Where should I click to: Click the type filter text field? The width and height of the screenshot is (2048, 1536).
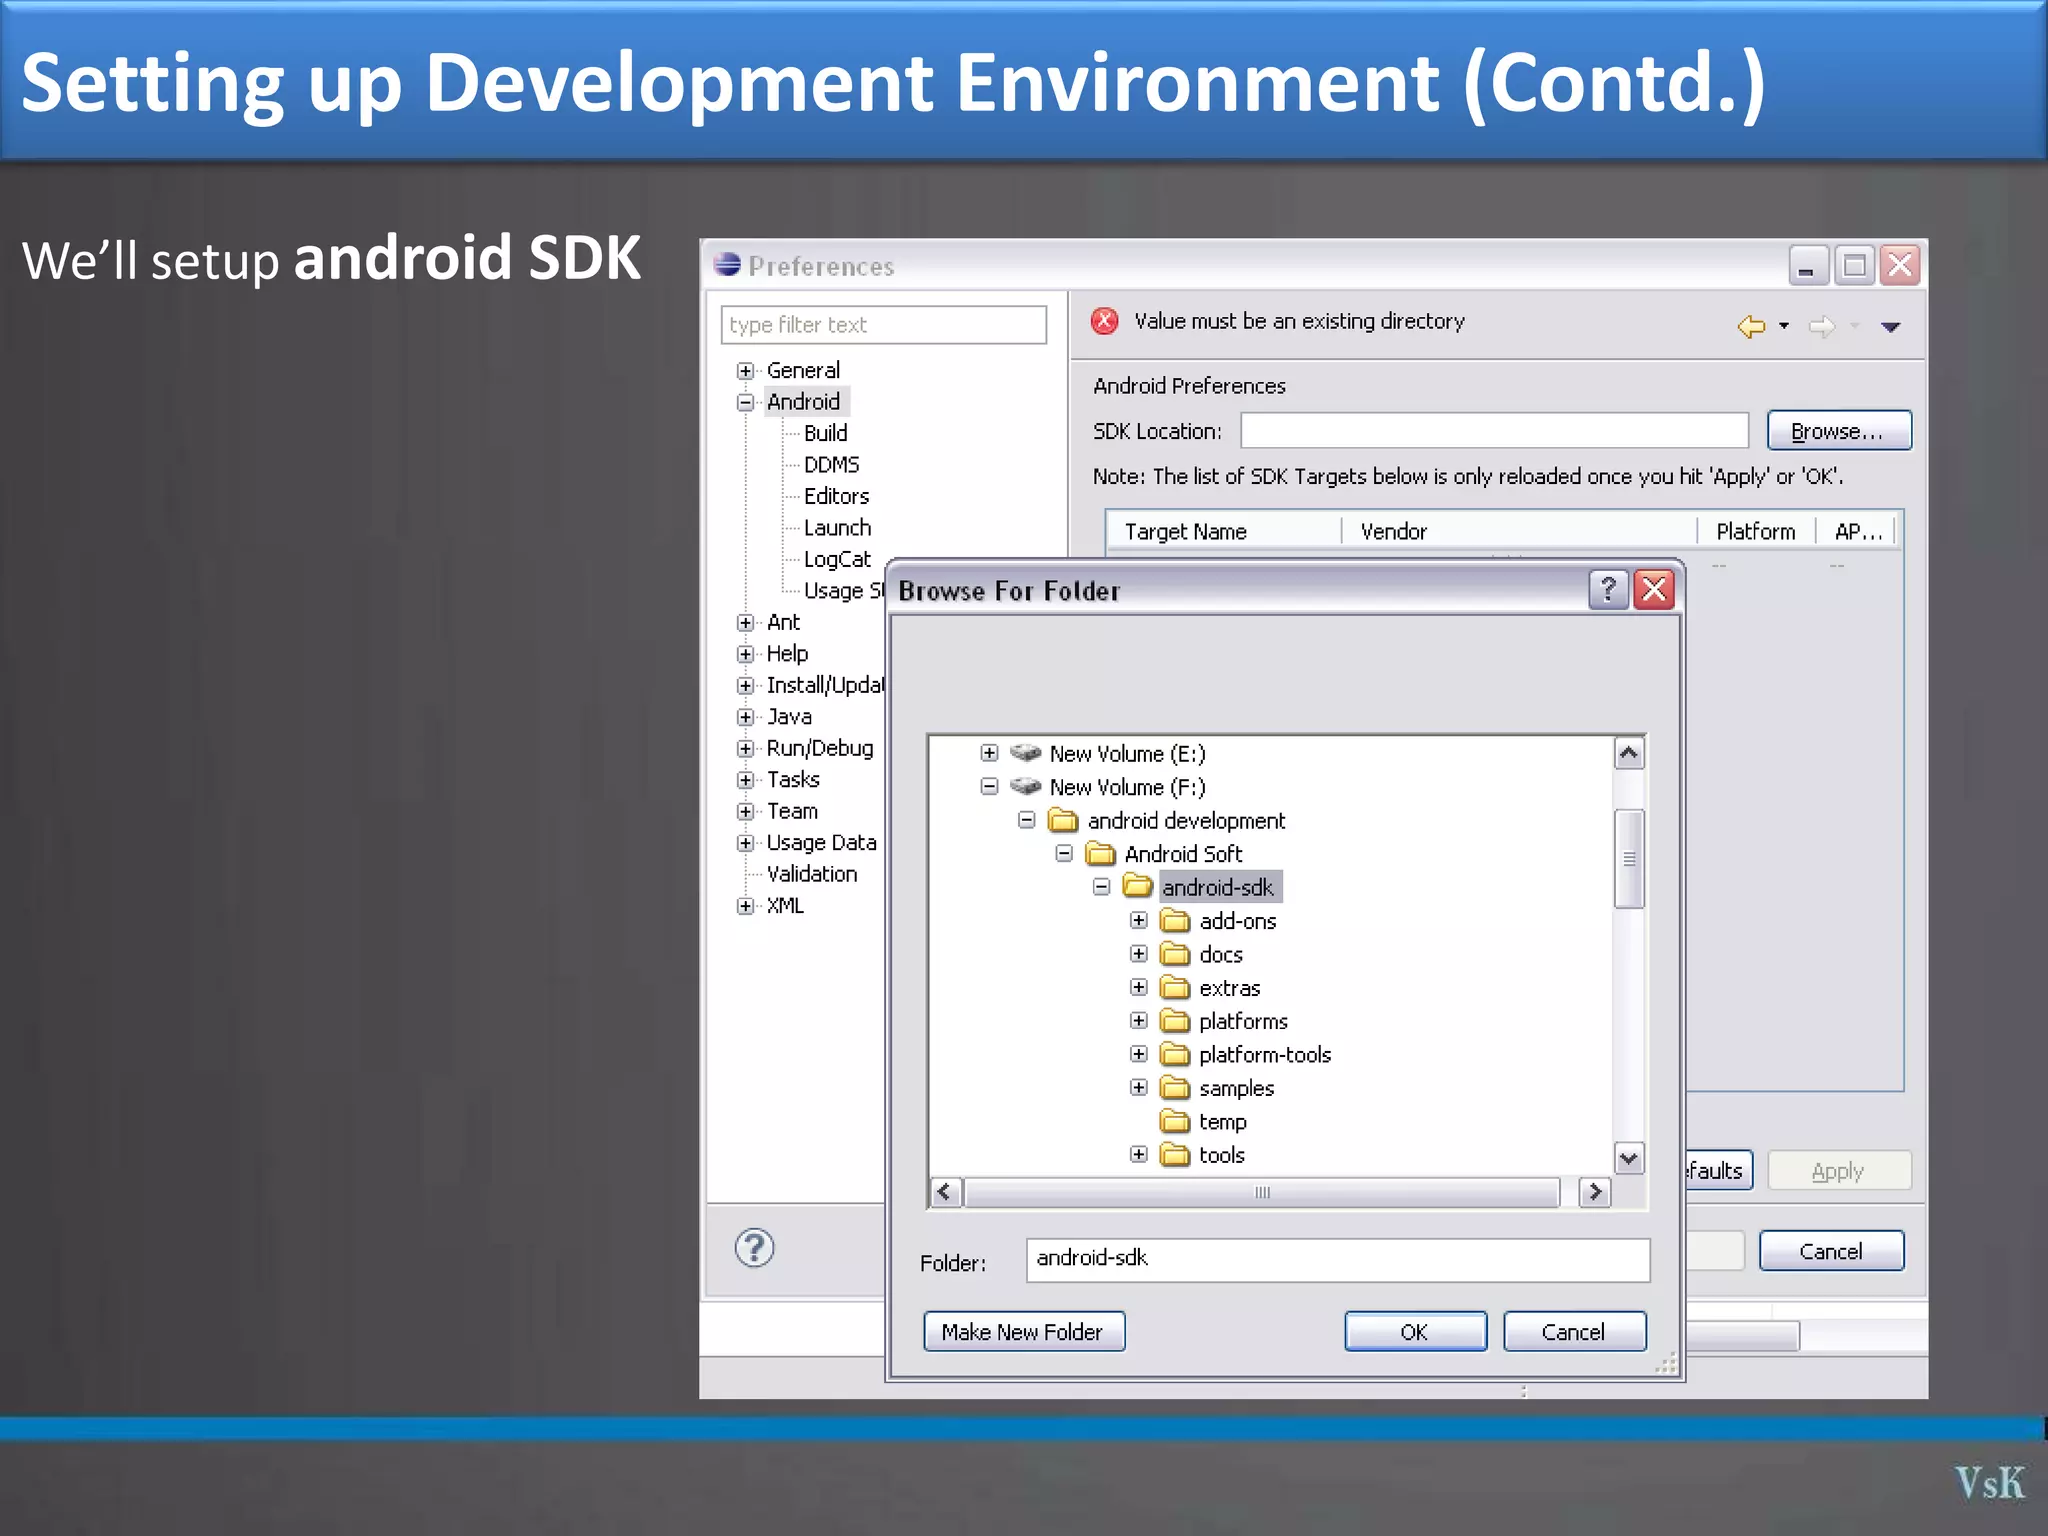tap(883, 325)
